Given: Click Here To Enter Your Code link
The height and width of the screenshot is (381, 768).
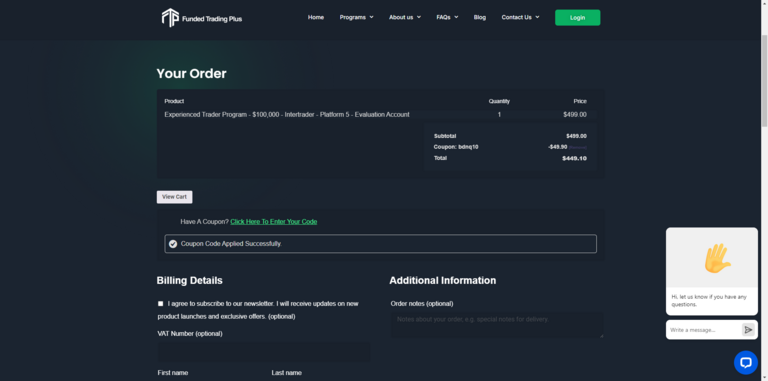Looking at the screenshot, I should 273,221.
